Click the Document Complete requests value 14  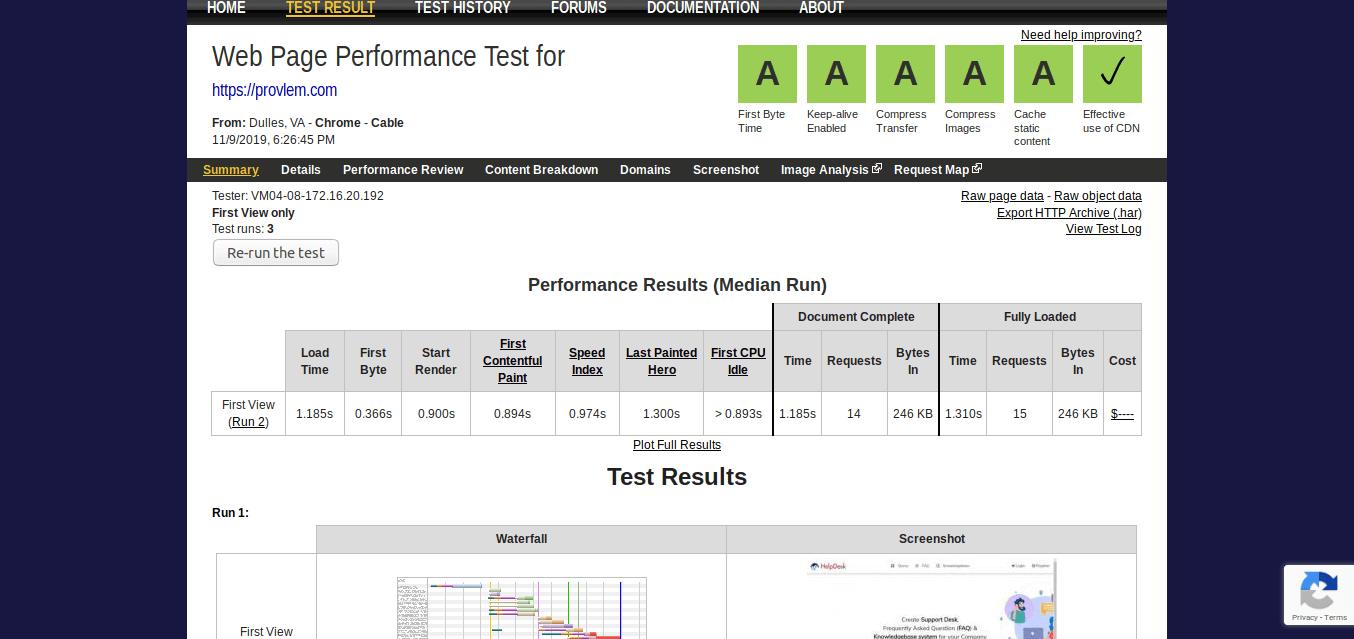point(854,414)
